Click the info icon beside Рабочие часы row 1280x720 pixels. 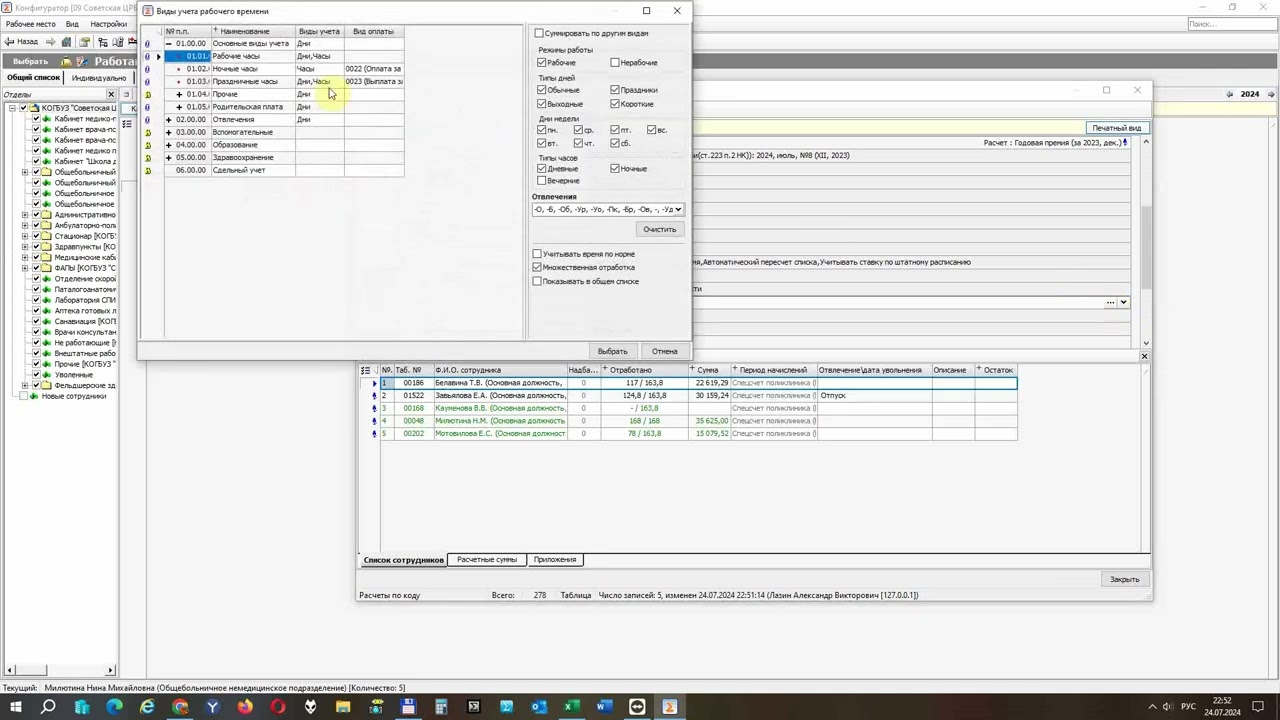147,56
